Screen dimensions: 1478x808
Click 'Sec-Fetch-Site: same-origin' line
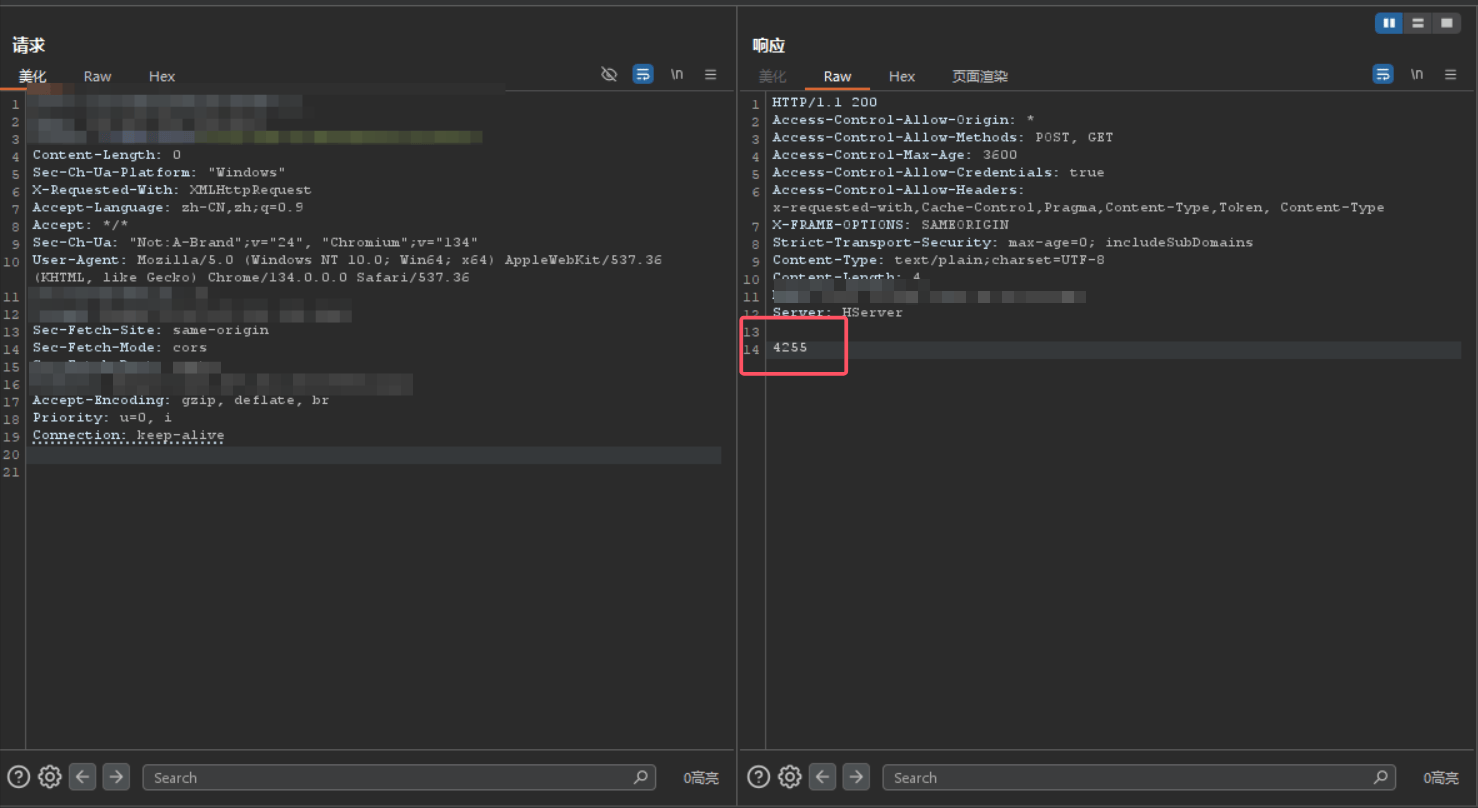click(150, 330)
